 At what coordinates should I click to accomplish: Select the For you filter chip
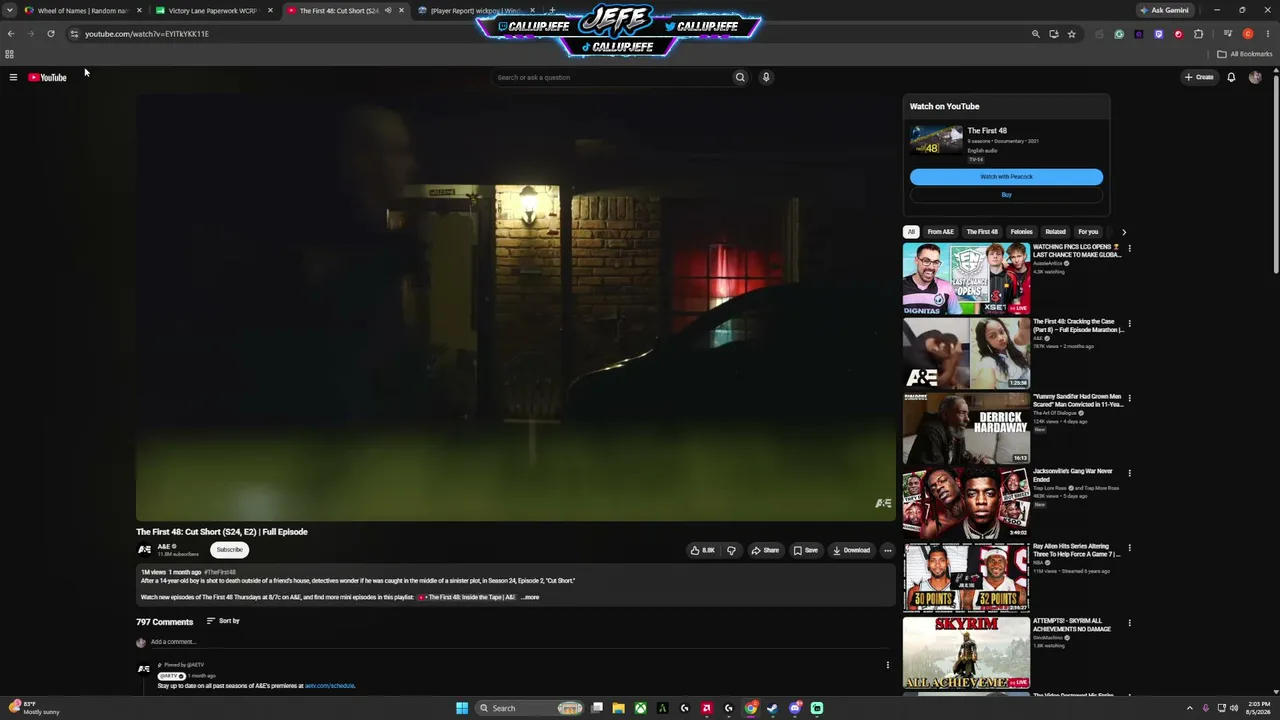click(1088, 232)
